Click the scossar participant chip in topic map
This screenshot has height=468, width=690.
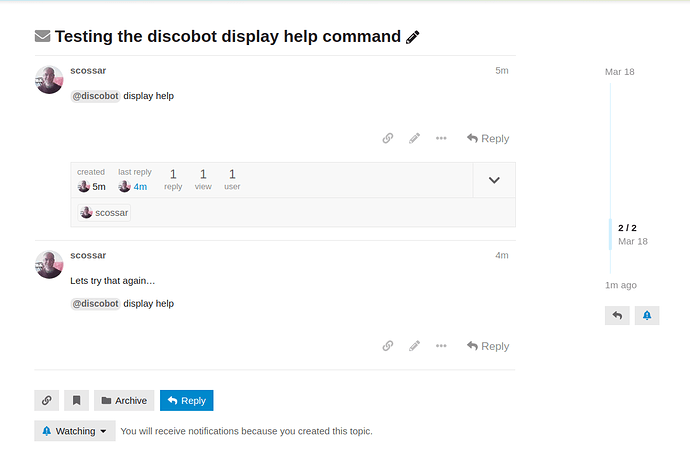coord(104,213)
